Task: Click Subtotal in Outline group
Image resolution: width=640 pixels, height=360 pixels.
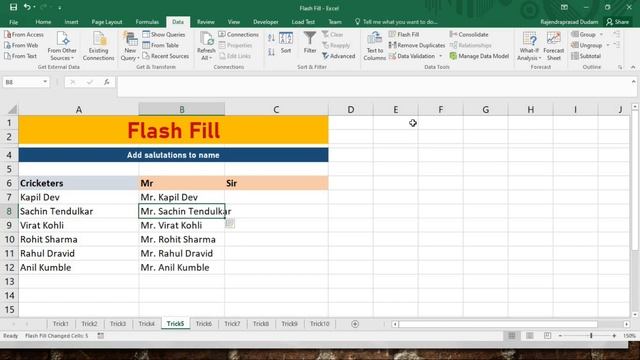Action: [586, 56]
